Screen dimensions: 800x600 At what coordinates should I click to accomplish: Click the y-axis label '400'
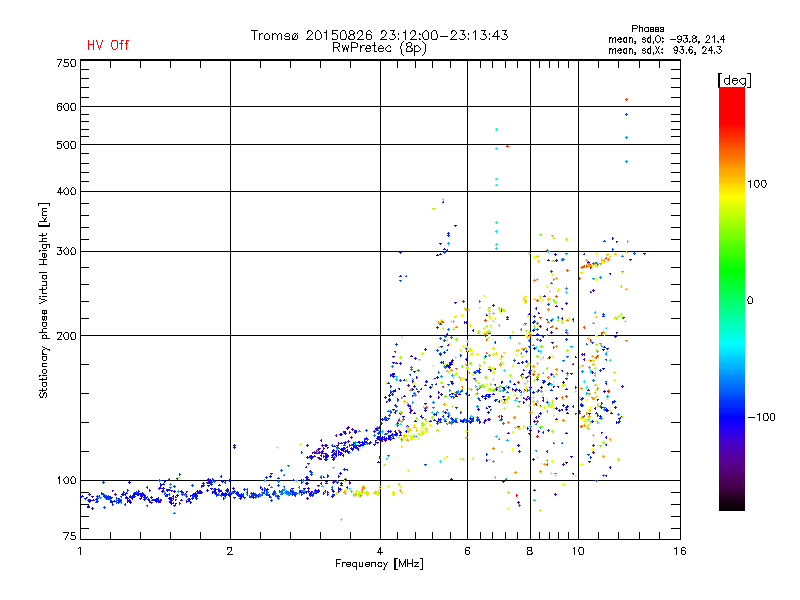point(66,191)
